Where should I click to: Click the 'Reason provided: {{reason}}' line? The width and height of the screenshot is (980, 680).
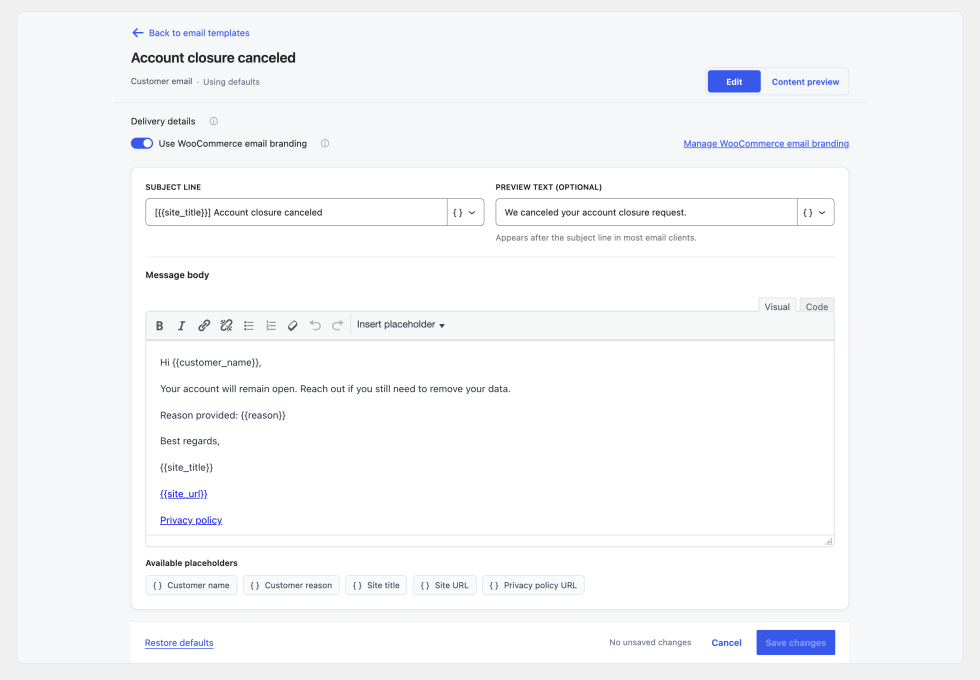click(222, 415)
